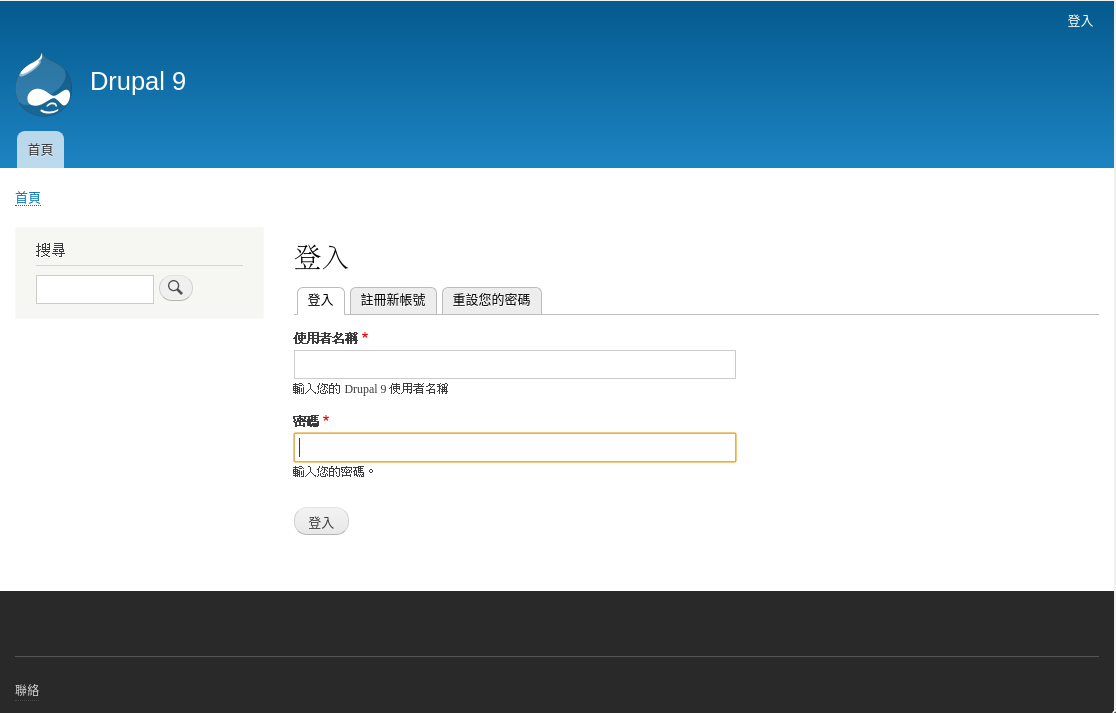Click the 登入 submit button

pos(320,521)
